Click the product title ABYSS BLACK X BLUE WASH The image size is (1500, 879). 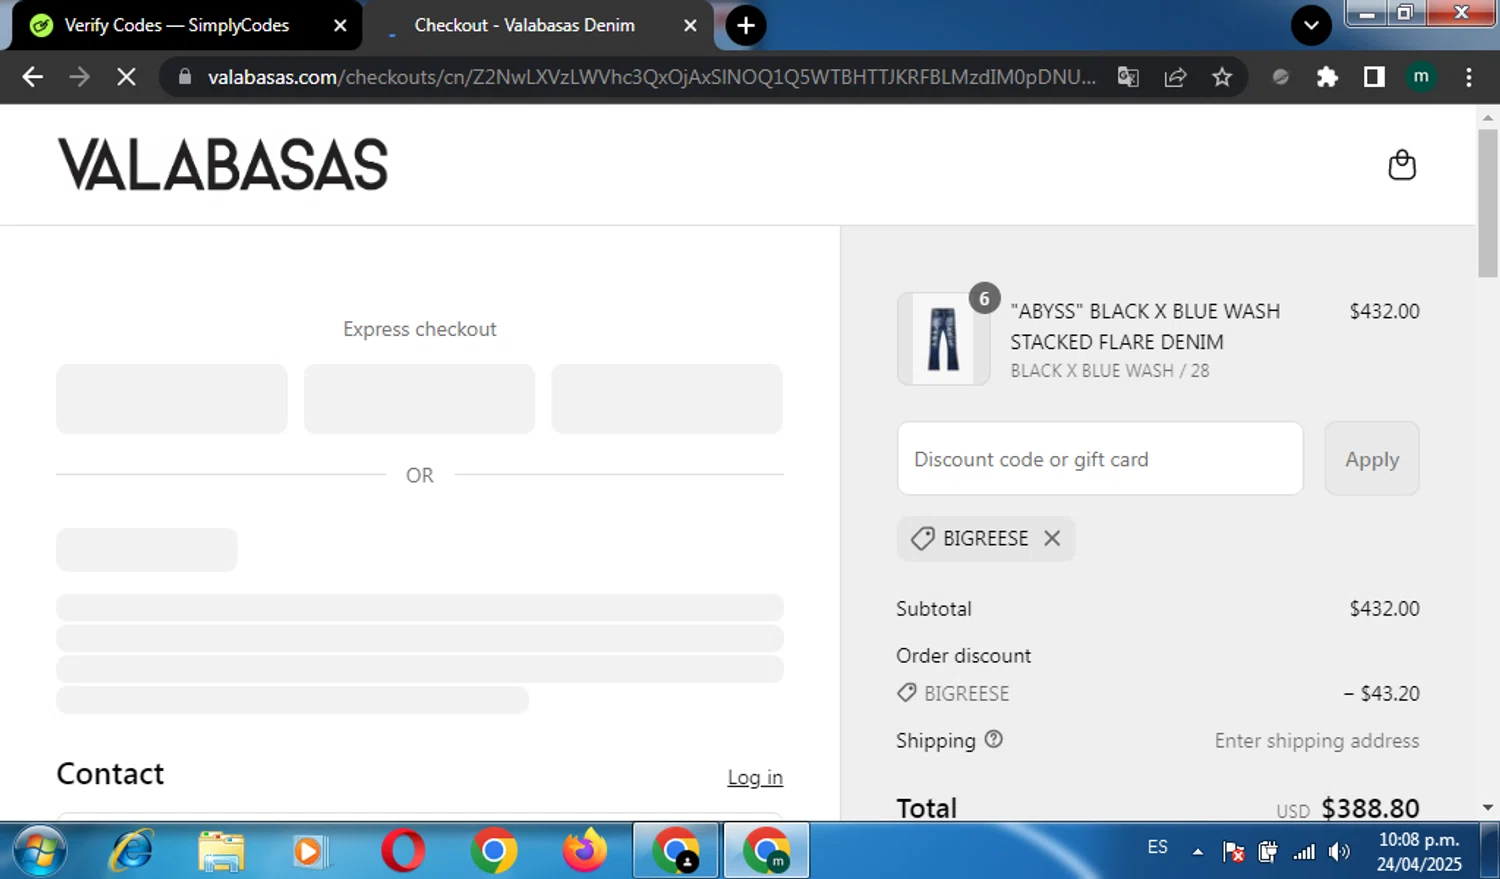click(1145, 326)
